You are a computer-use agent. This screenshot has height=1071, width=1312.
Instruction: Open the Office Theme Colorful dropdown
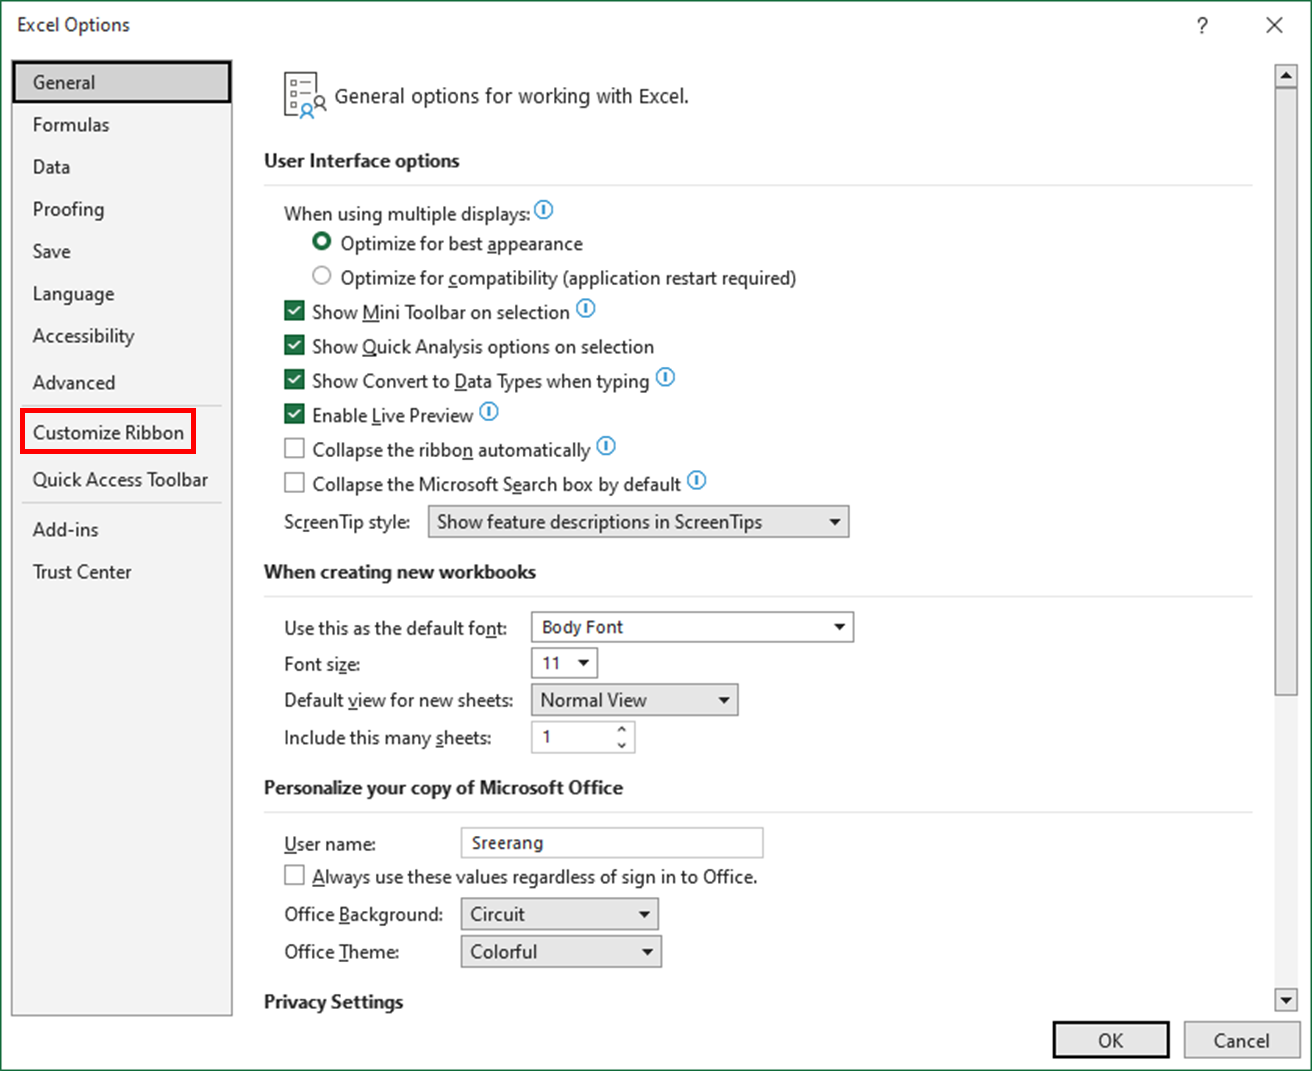(x=561, y=952)
